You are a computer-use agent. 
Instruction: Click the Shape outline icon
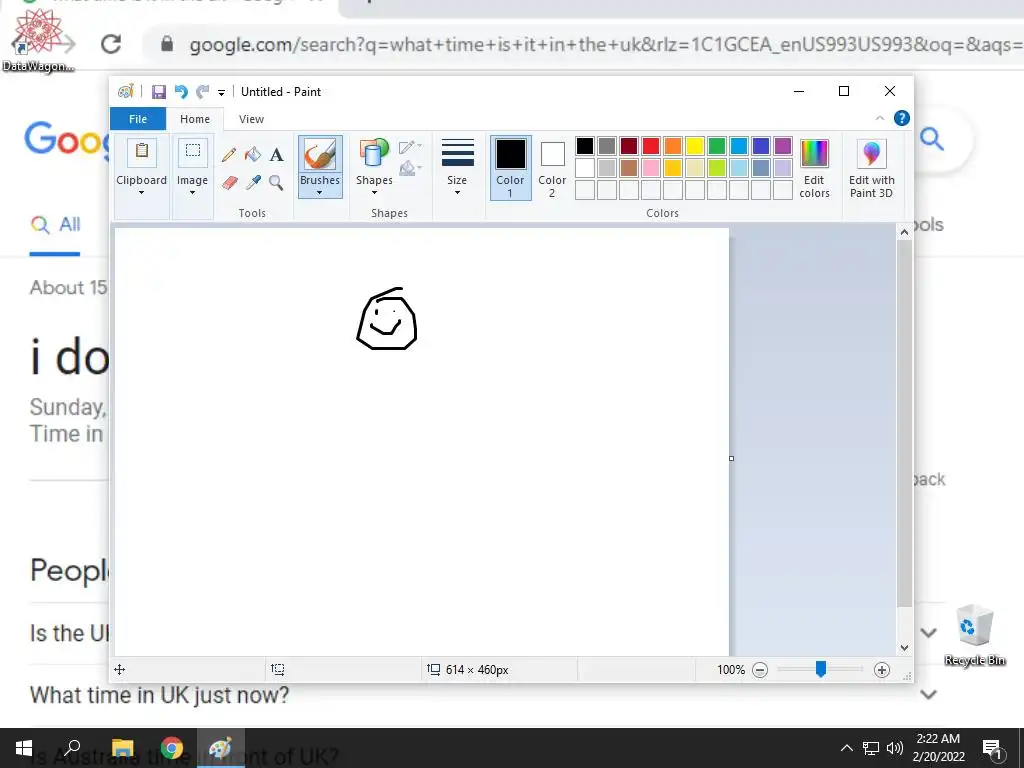(x=409, y=147)
